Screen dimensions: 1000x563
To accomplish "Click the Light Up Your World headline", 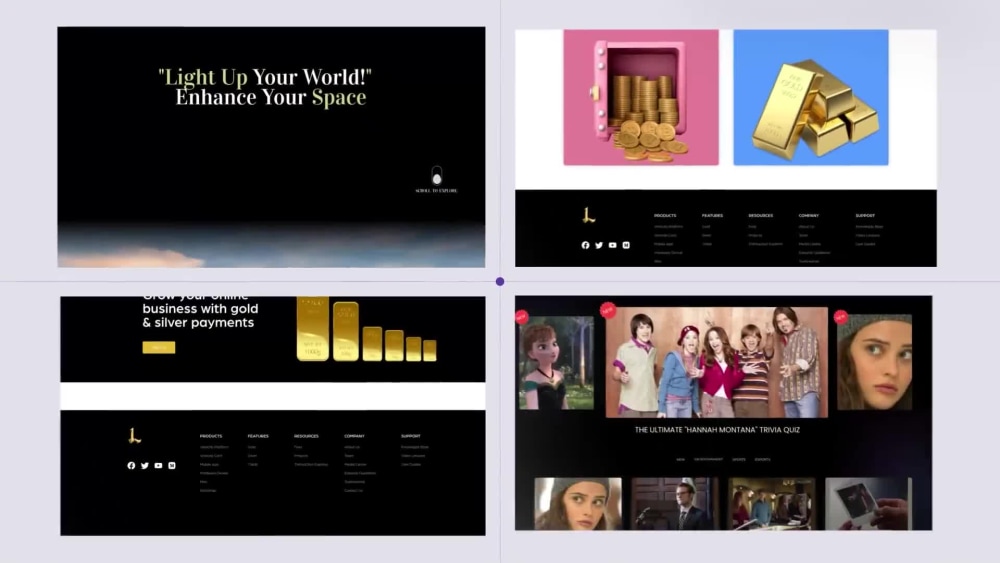I will (265, 87).
